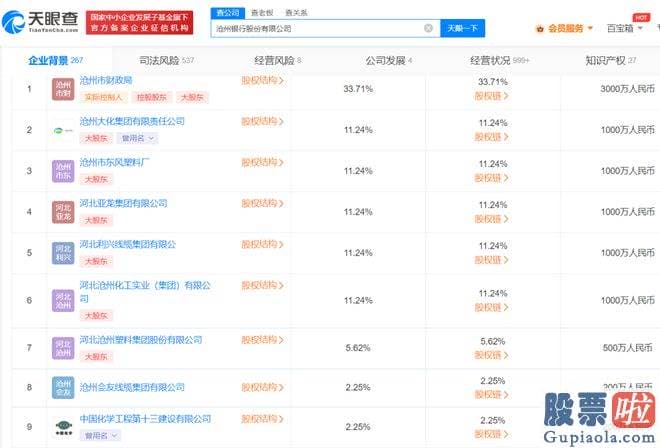
Task: Open 股权链 for 河北利兴线缆 row
Action: click(x=491, y=260)
